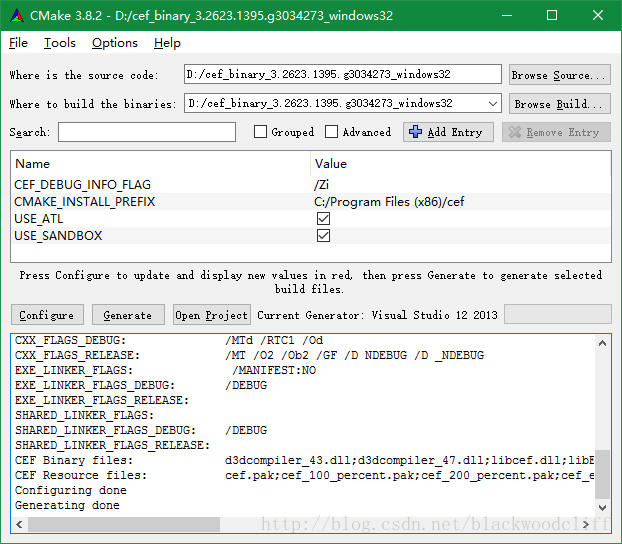Click the CEF Resource files log line
Screen dimensions: 622x544
tap(304, 475)
